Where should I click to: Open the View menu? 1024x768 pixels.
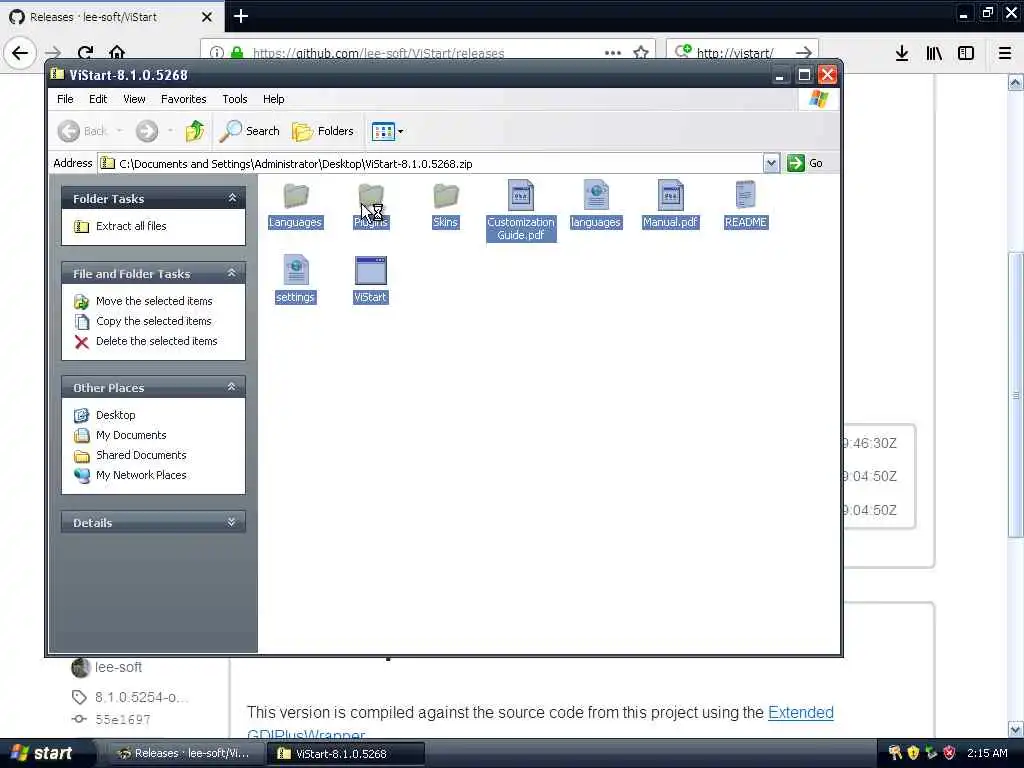click(134, 99)
